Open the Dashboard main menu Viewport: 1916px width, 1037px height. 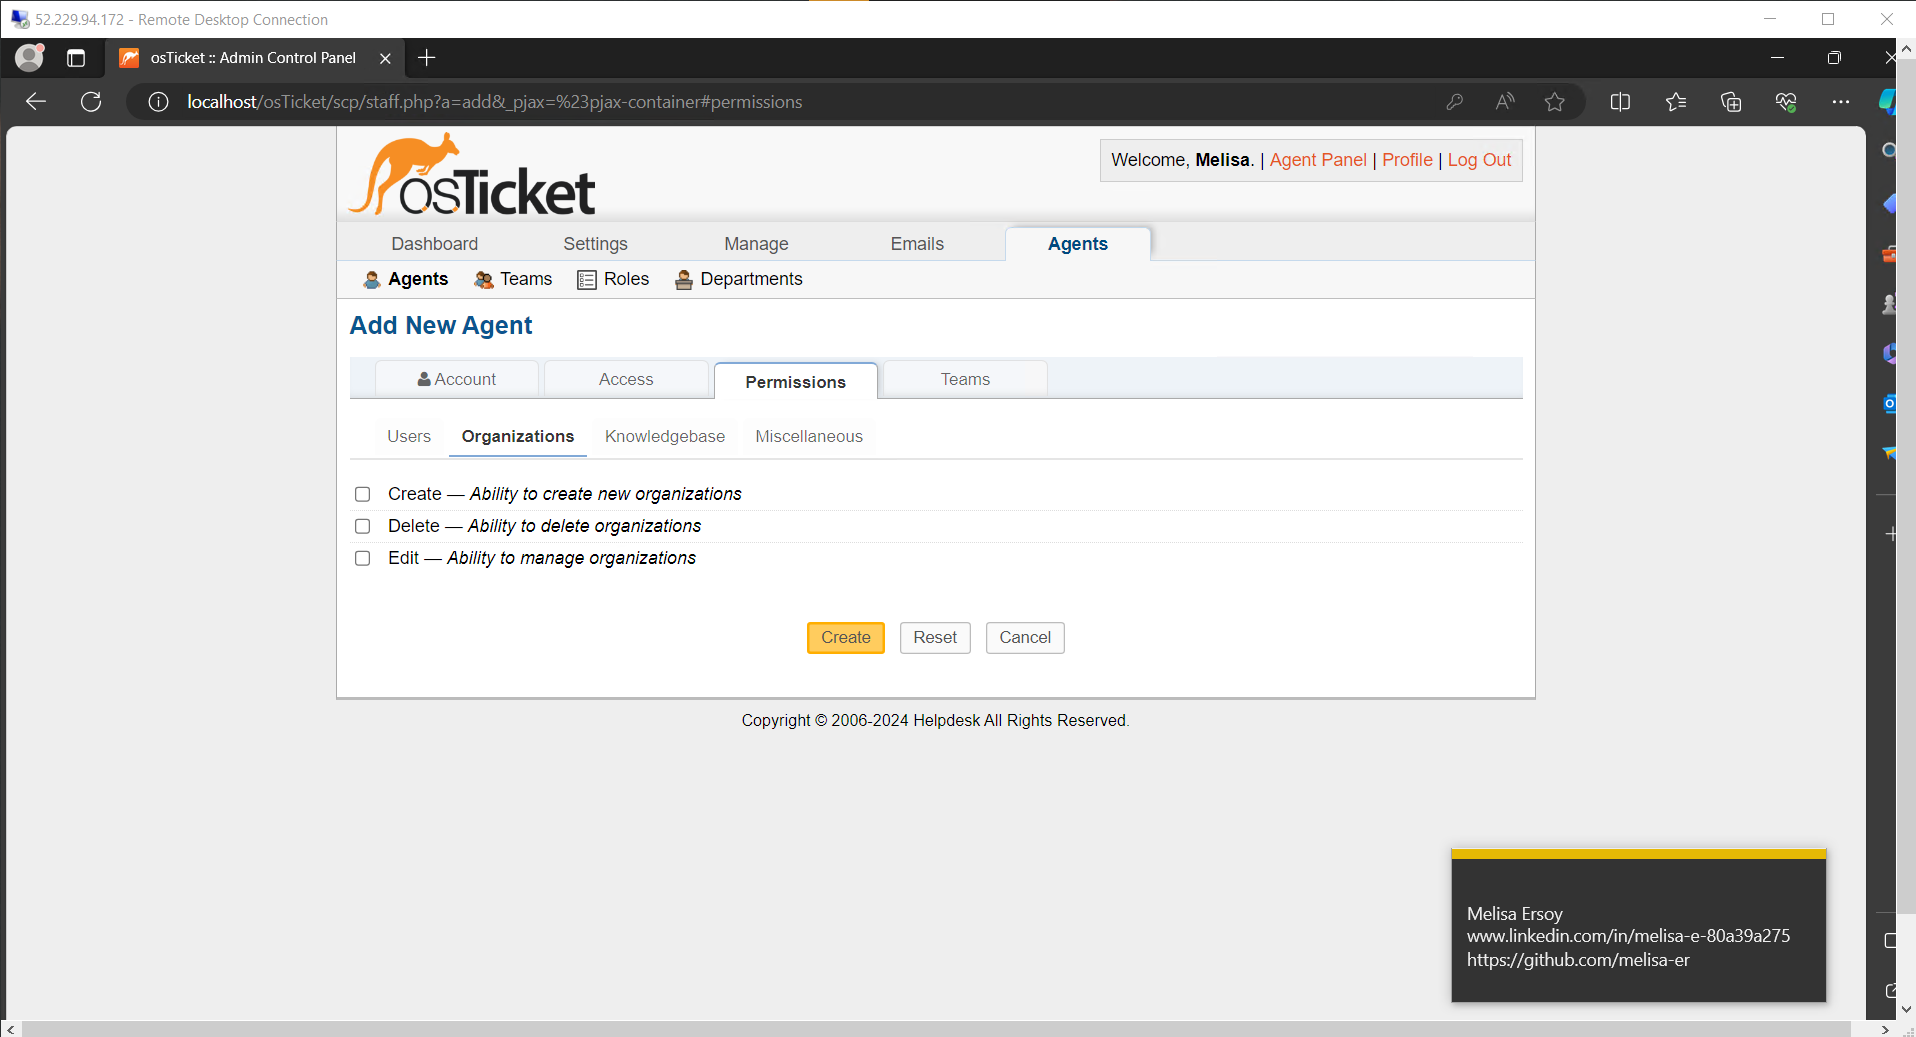pos(435,244)
